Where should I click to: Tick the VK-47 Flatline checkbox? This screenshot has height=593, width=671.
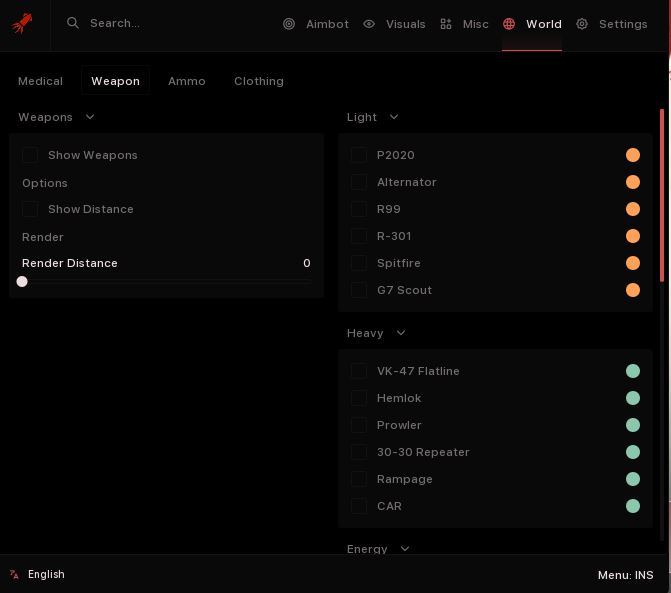point(359,371)
